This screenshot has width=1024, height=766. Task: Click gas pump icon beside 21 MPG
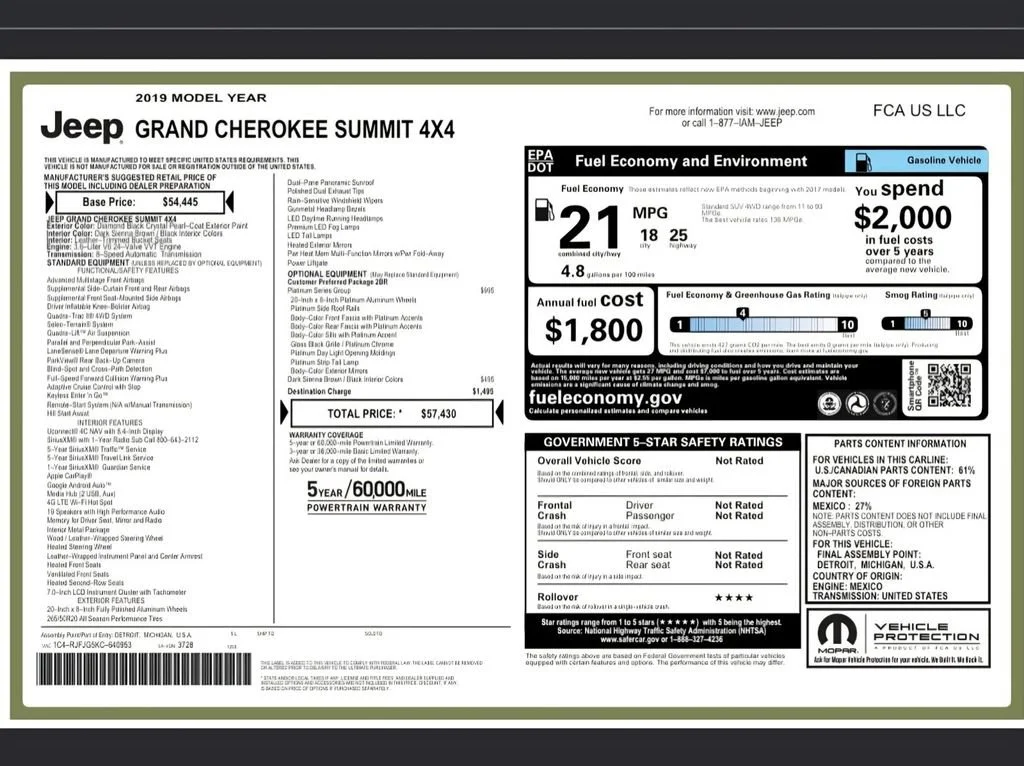[x=544, y=210]
